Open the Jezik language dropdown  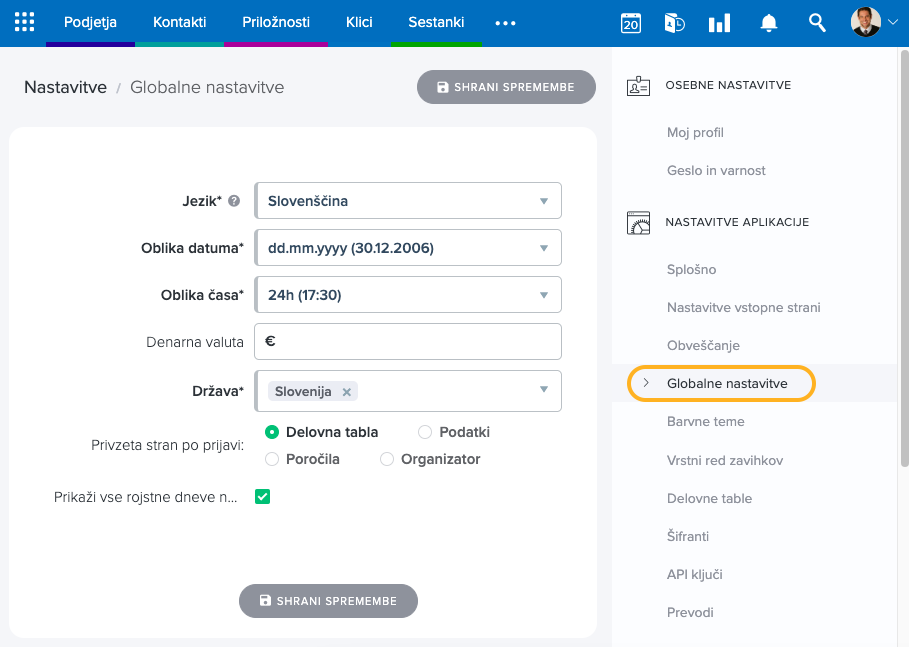(x=408, y=201)
